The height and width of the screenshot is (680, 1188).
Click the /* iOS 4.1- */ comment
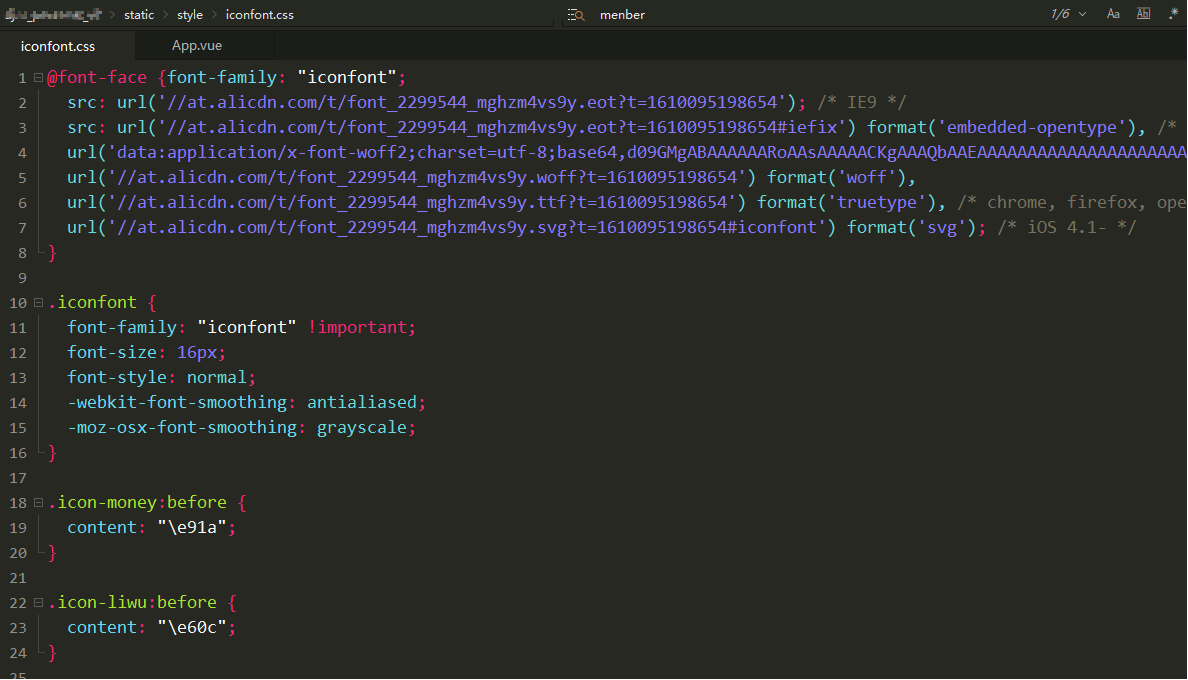1067,227
